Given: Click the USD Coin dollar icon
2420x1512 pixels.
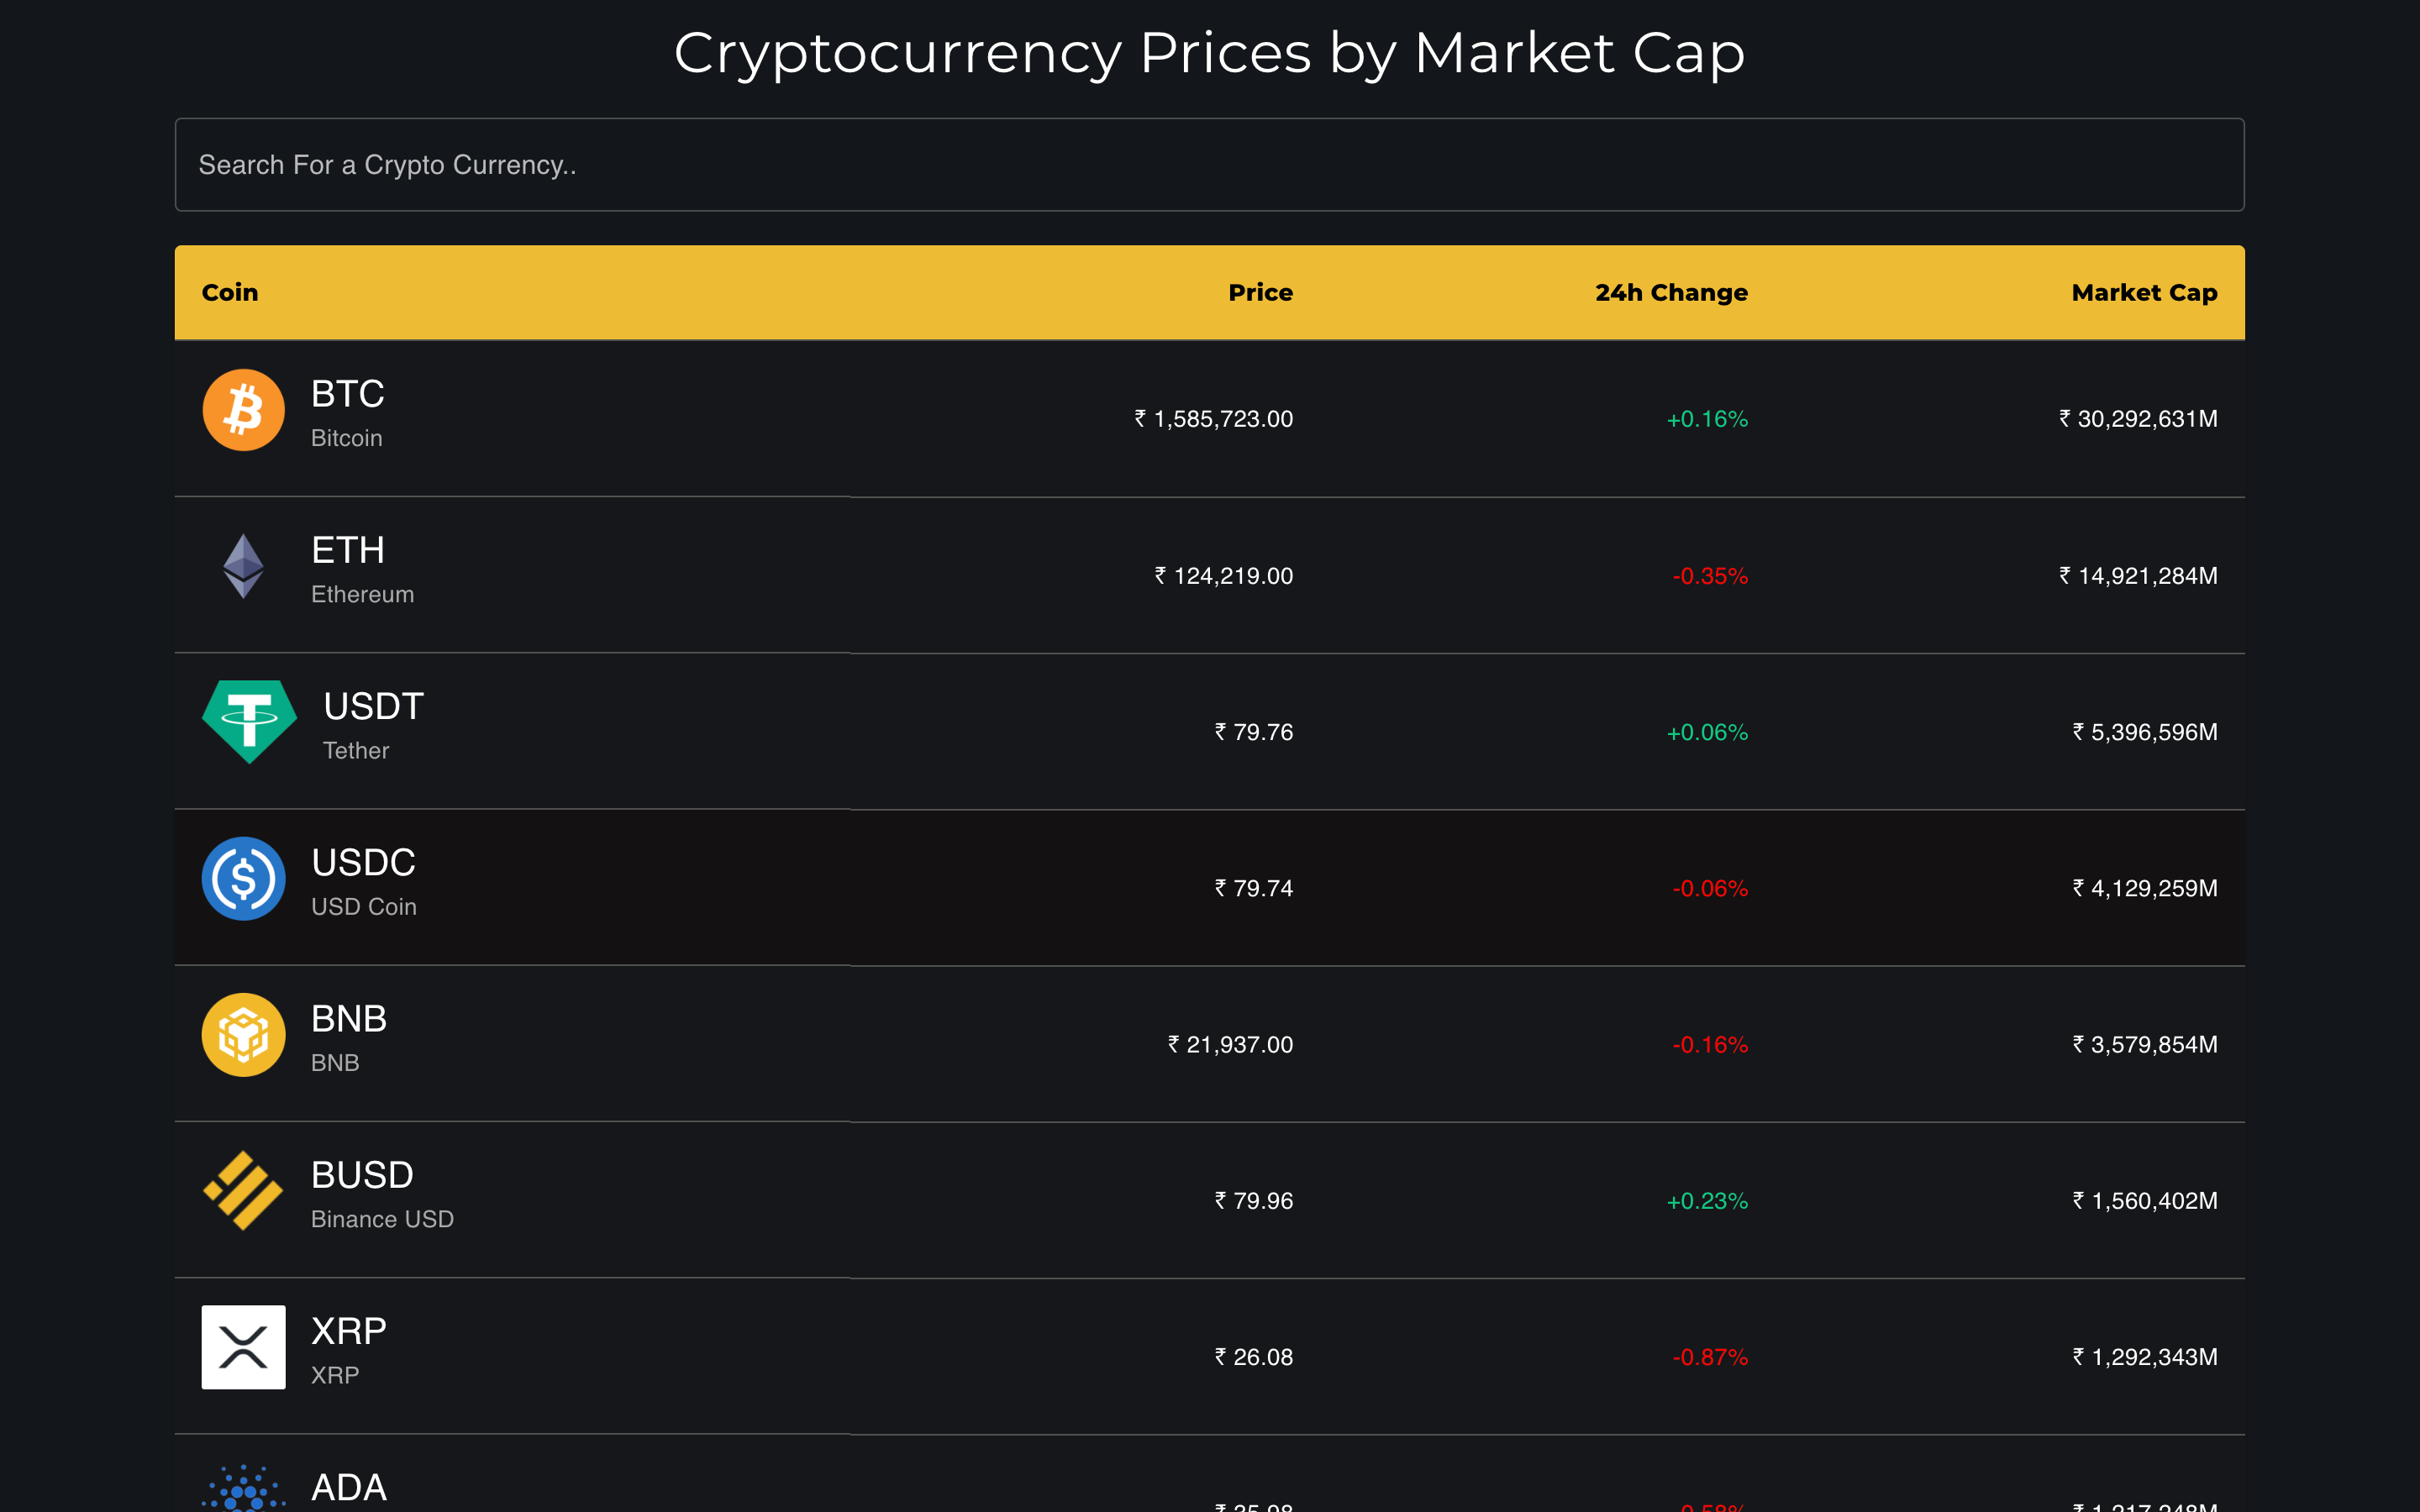Looking at the screenshot, I should [x=243, y=878].
